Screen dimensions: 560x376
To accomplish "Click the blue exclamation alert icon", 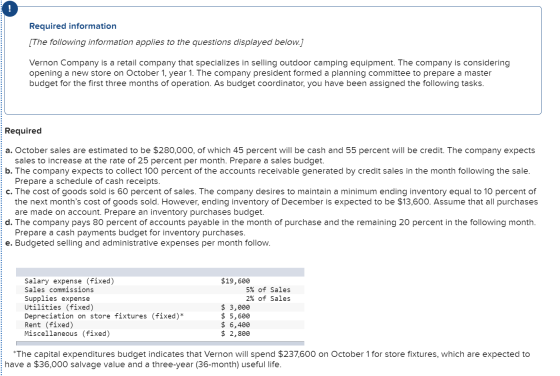I will pos(9,9).
